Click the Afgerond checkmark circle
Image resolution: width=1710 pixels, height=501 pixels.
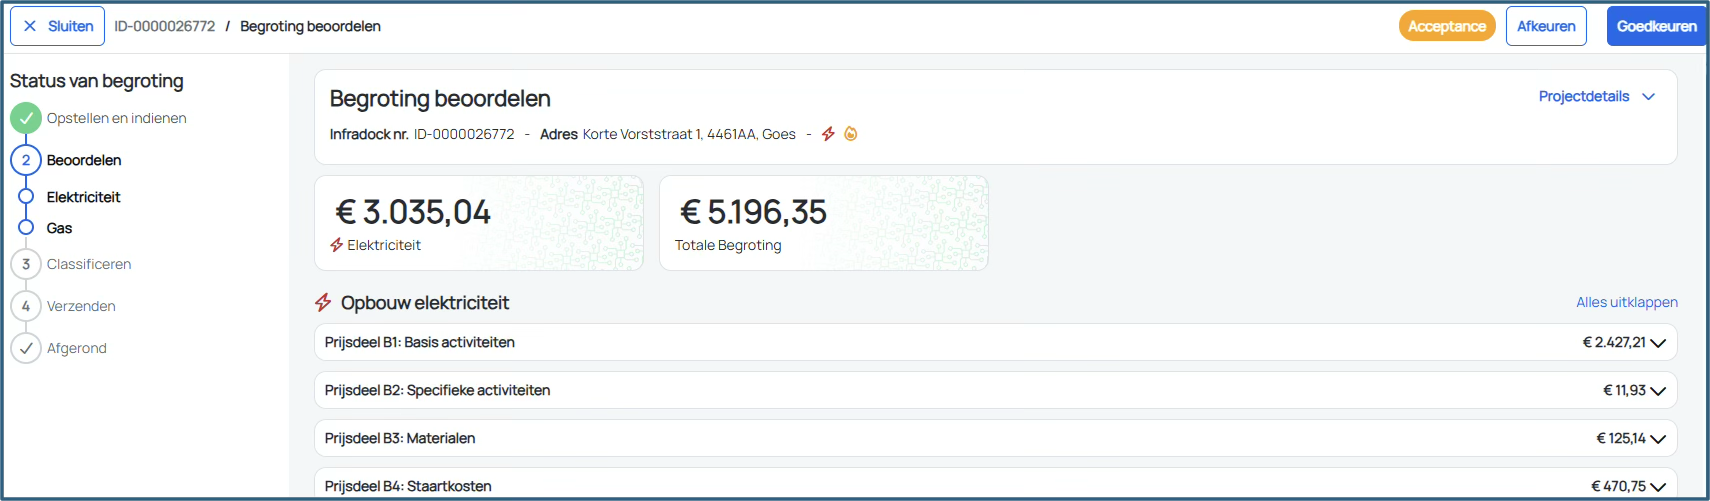click(26, 348)
